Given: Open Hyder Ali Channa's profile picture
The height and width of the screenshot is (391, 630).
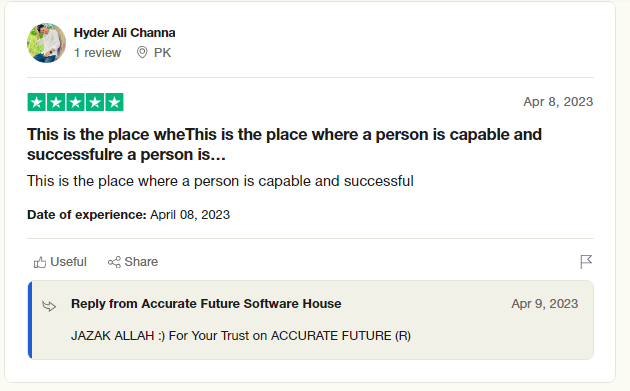Looking at the screenshot, I should click(47, 43).
